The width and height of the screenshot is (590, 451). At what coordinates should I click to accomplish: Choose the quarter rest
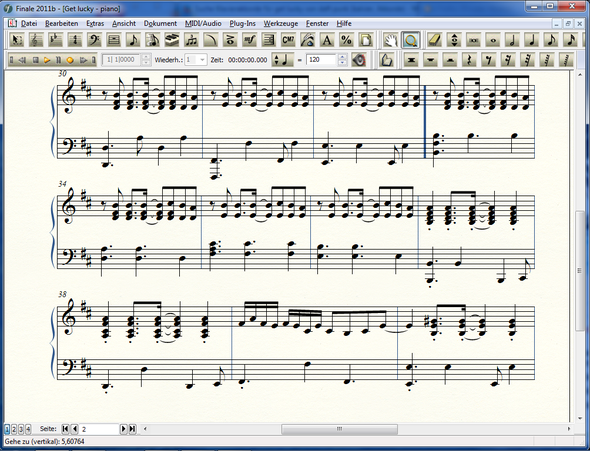coord(469,60)
